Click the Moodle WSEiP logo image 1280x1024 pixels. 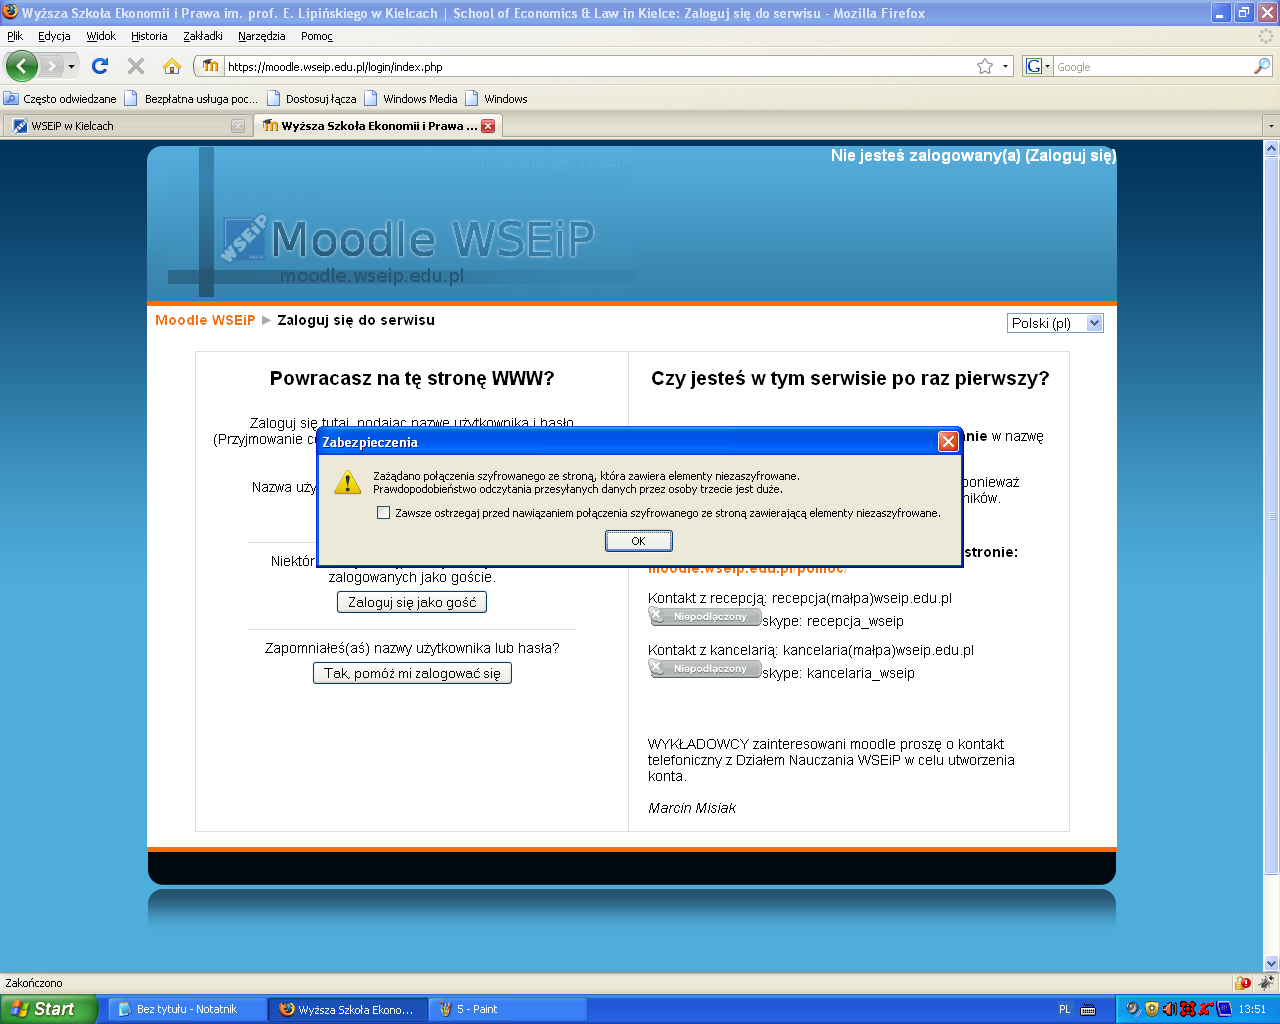coord(407,239)
